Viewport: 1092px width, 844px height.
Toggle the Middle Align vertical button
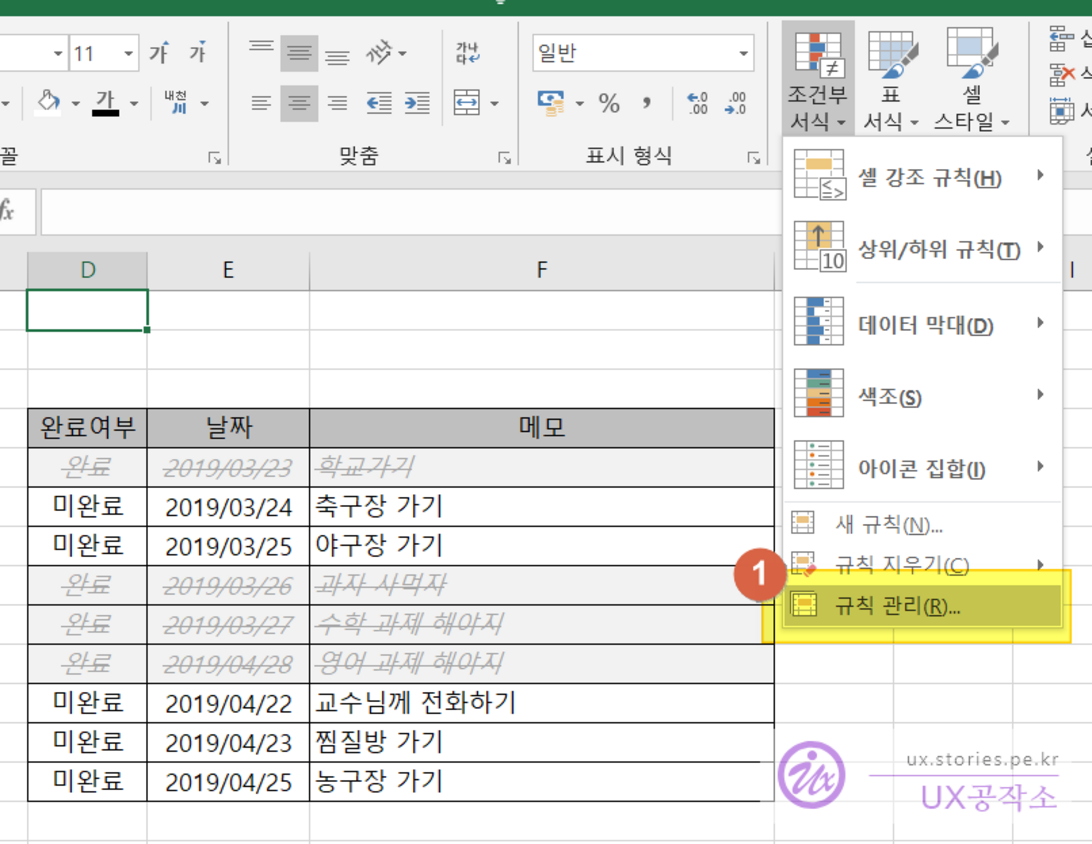(x=298, y=53)
